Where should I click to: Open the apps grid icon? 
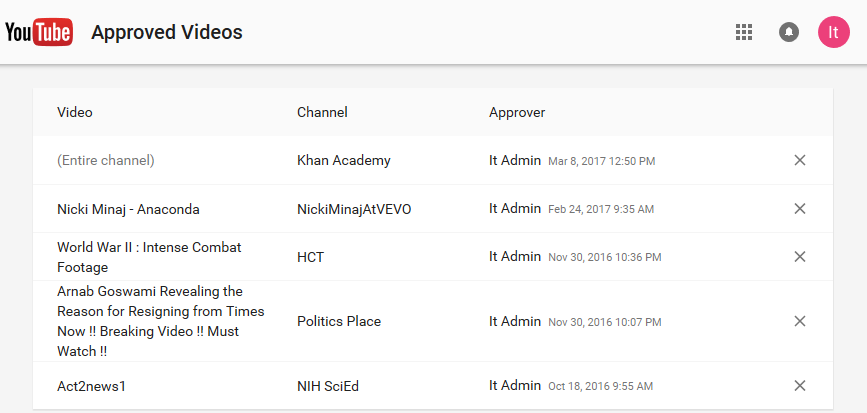[744, 32]
